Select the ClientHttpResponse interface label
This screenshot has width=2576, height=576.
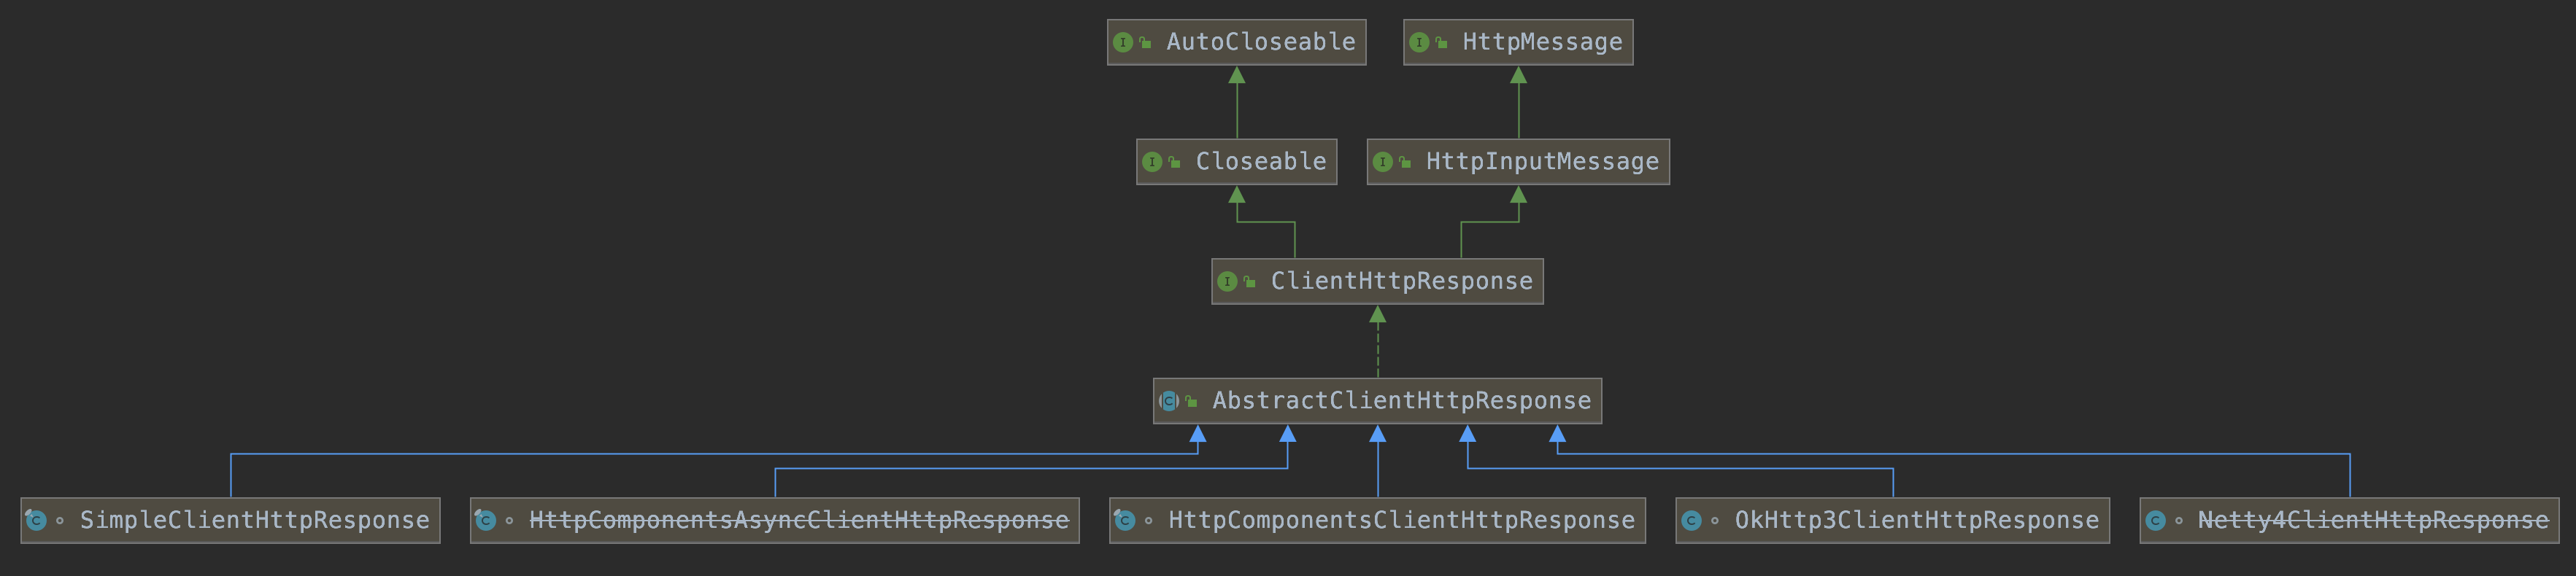1401,281
